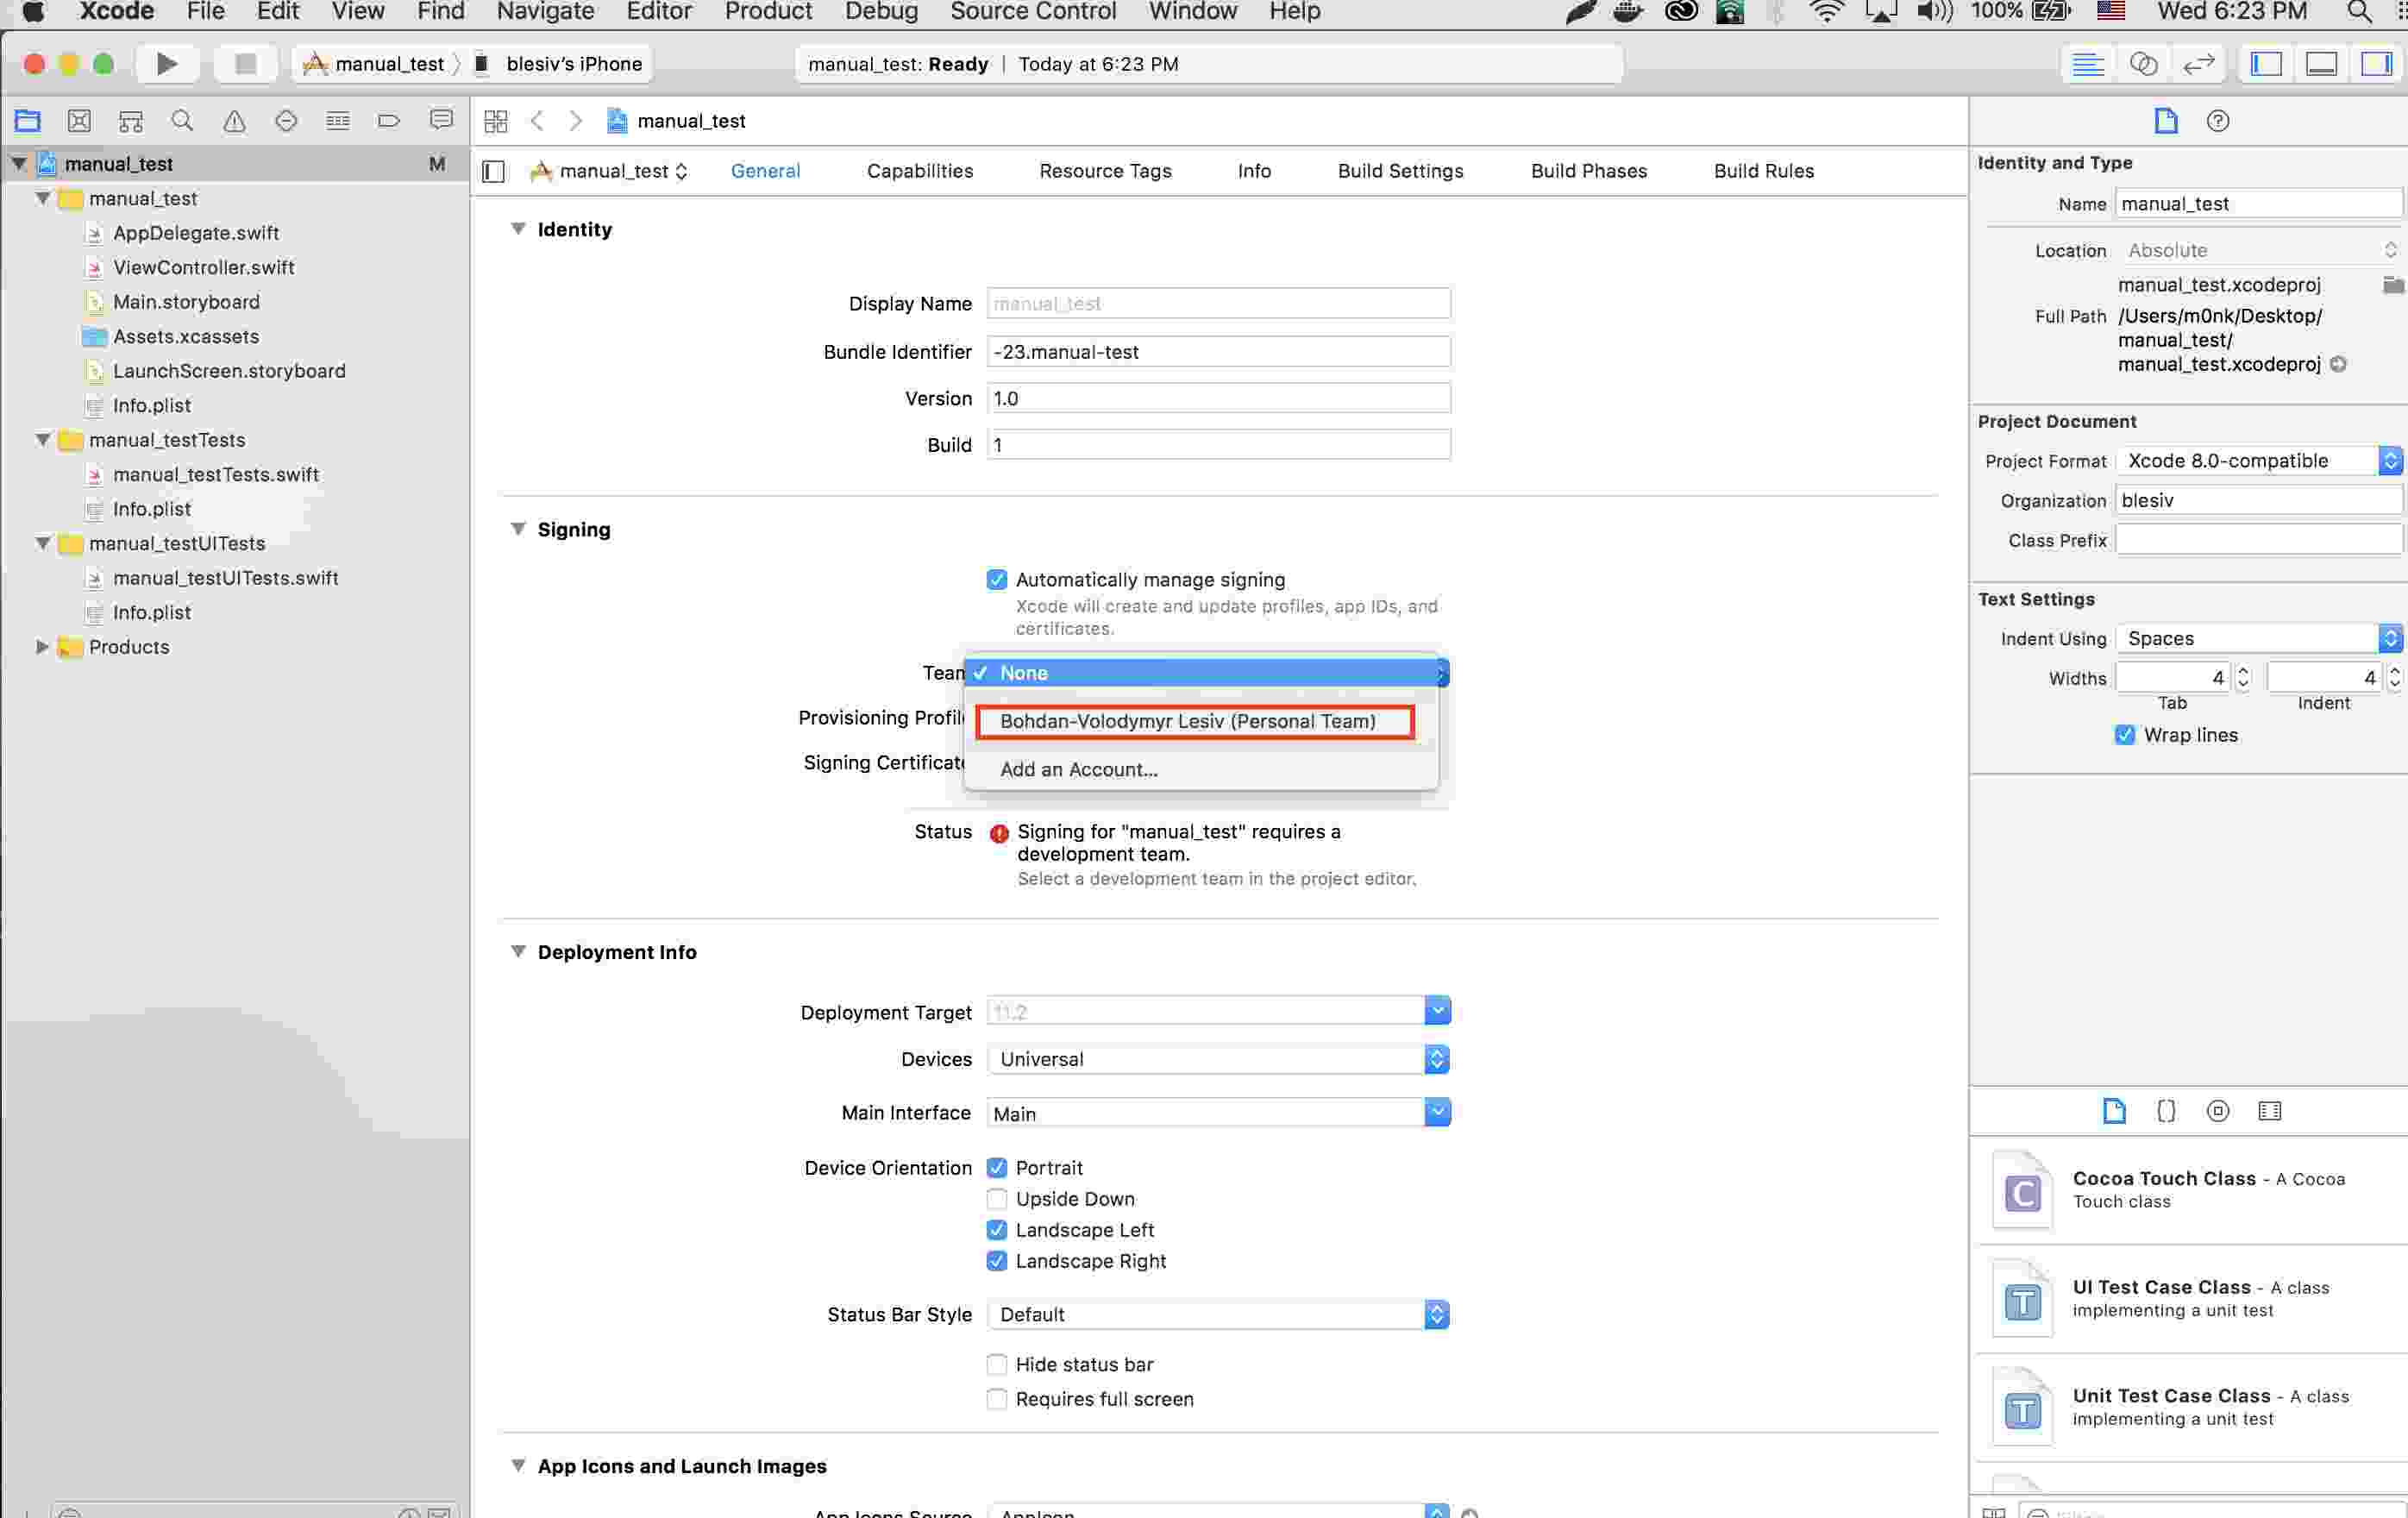Switch to the Build Settings tab
Viewport: 2408px width, 1518px height.
pos(1401,170)
